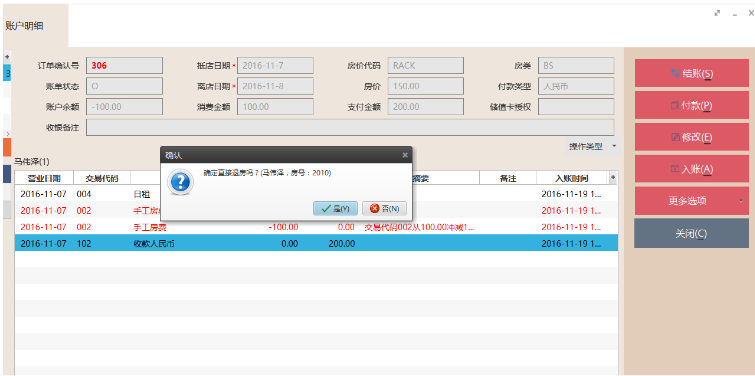This screenshot has width=755, height=376.
Task: Click the 关闭(C) close button
Action: pyautogui.click(x=691, y=233)
